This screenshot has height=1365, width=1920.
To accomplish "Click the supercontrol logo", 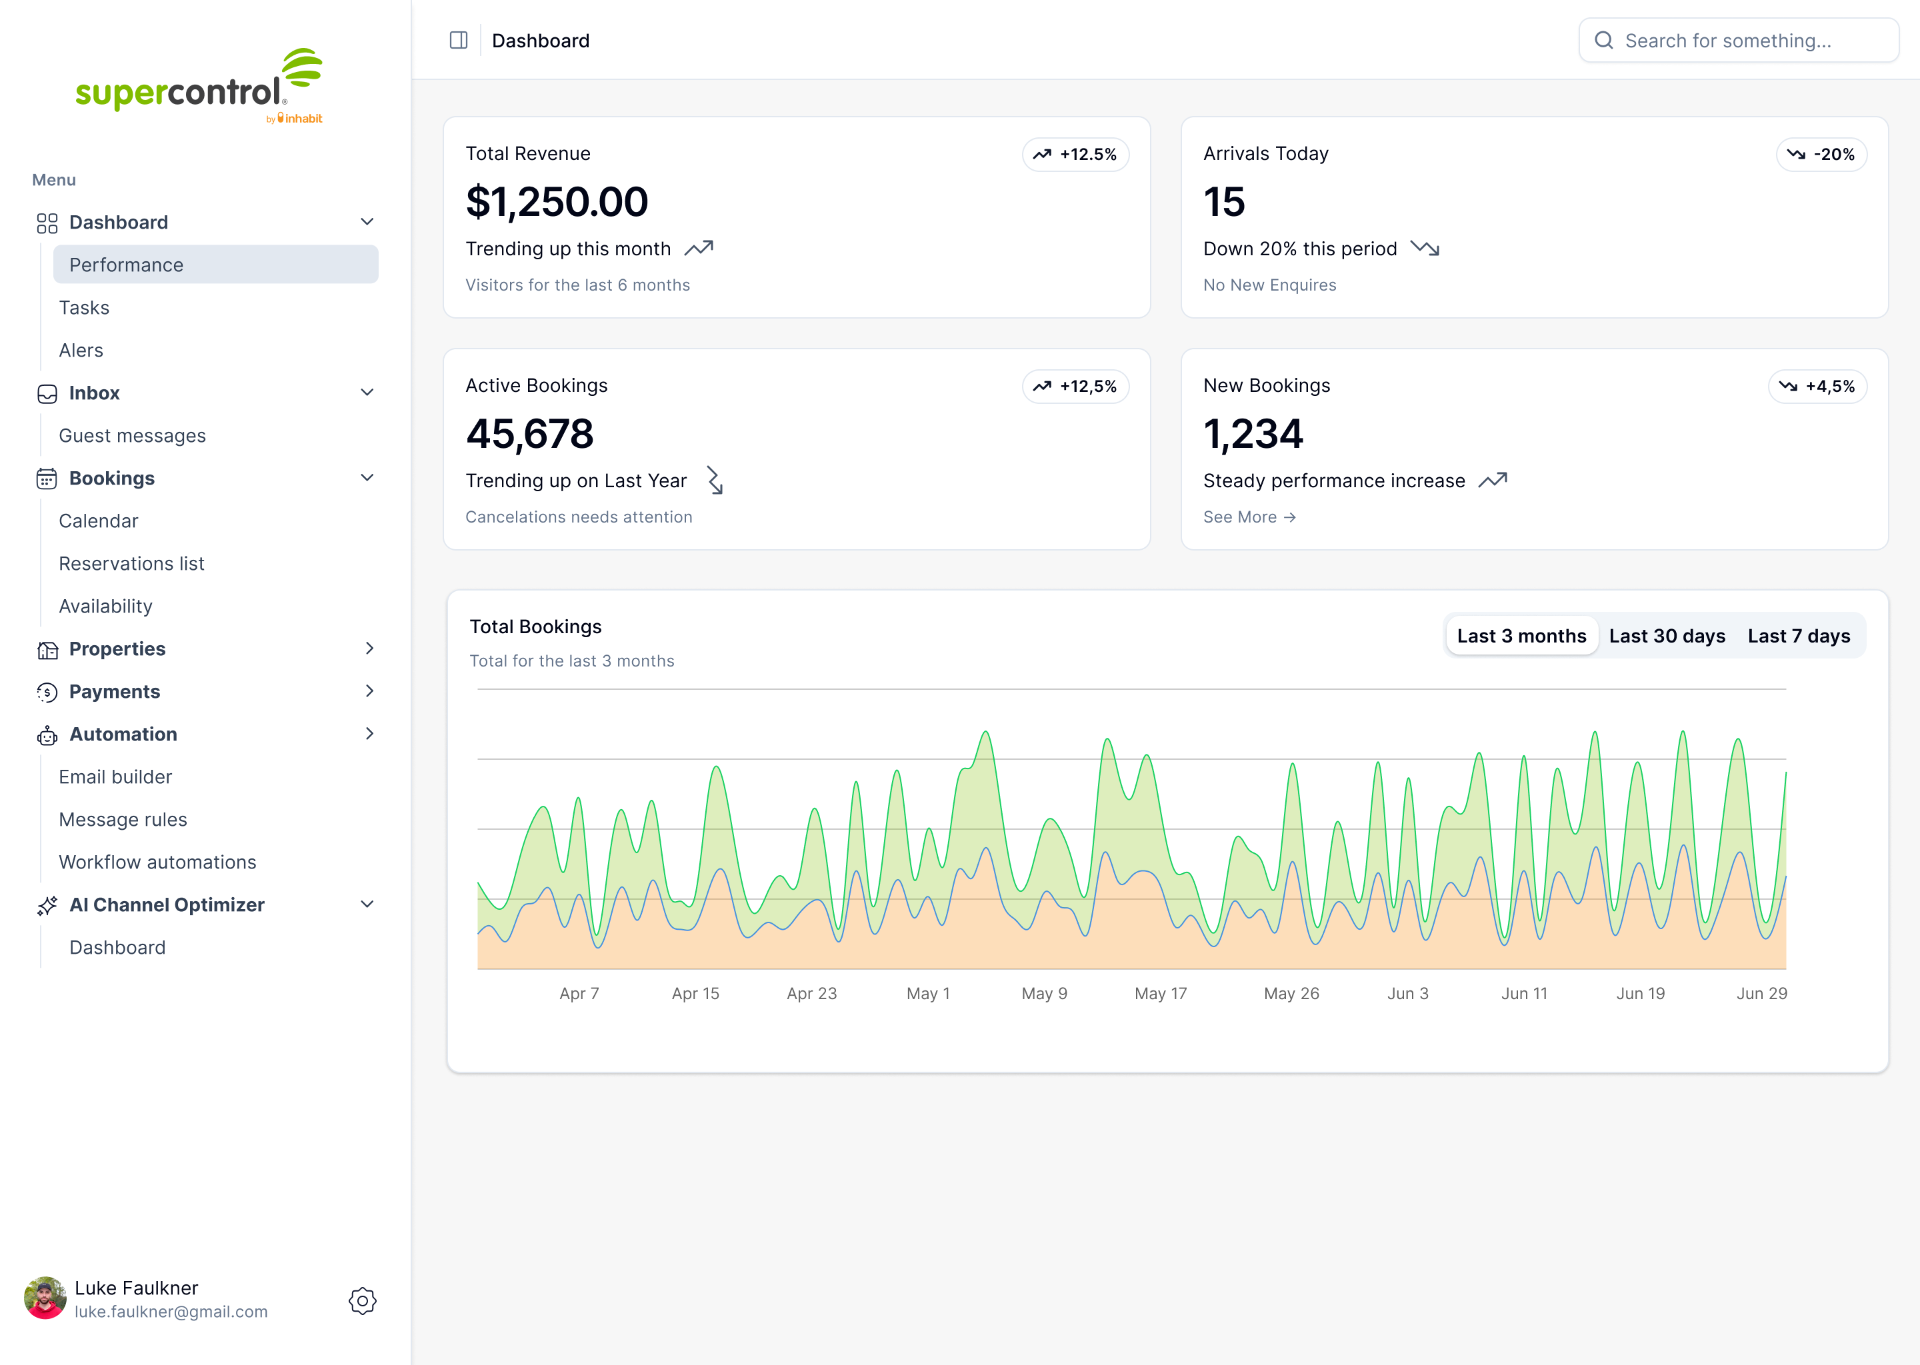I will 199,86.
